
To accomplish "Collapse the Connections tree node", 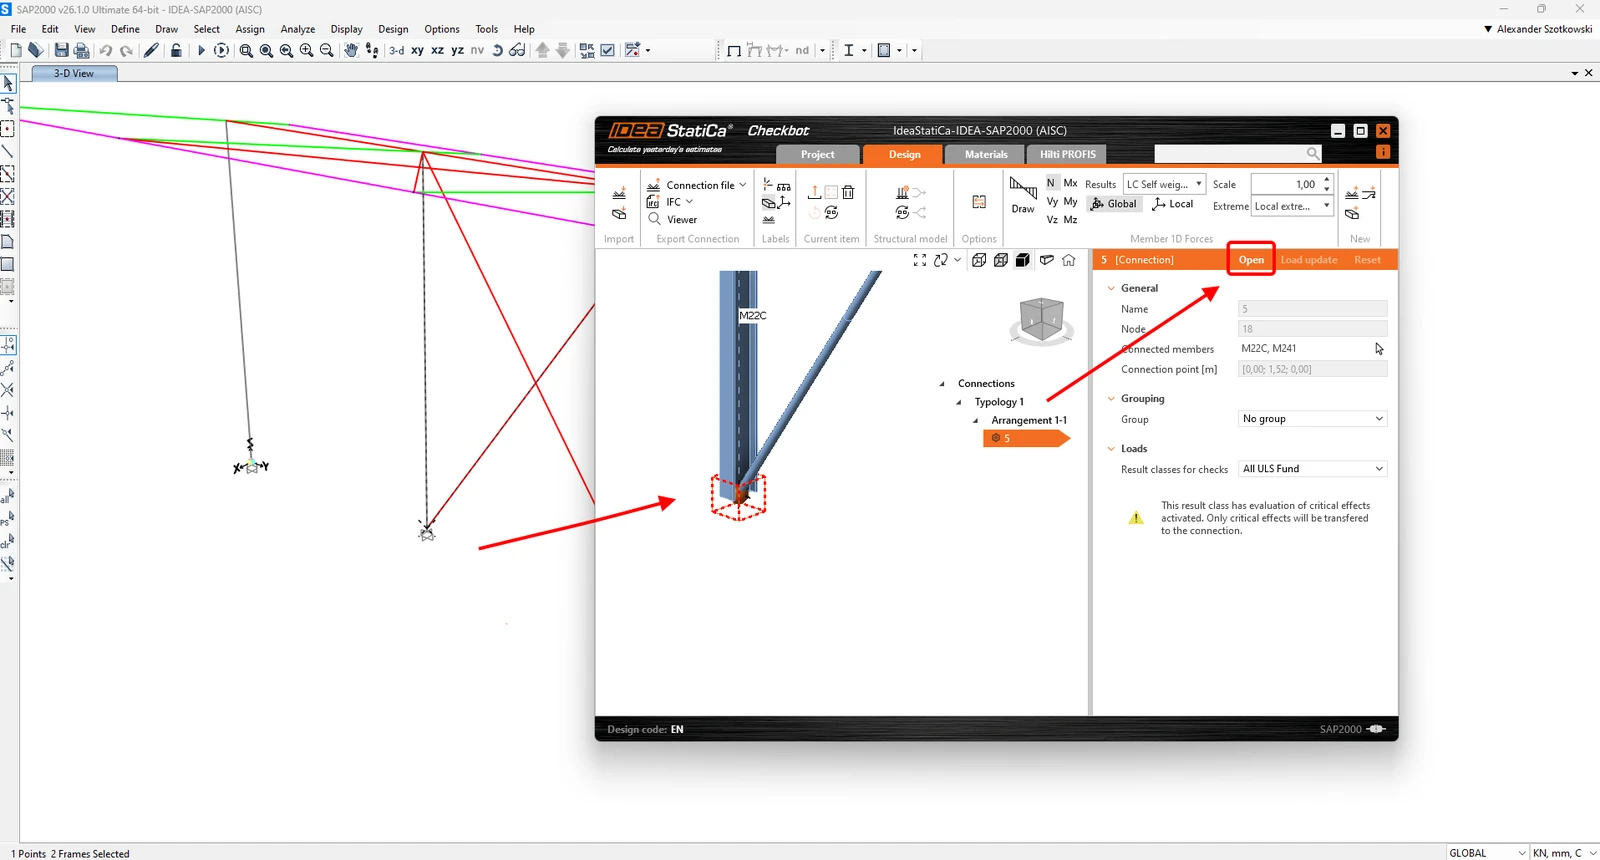I will (x=942, y=384).
